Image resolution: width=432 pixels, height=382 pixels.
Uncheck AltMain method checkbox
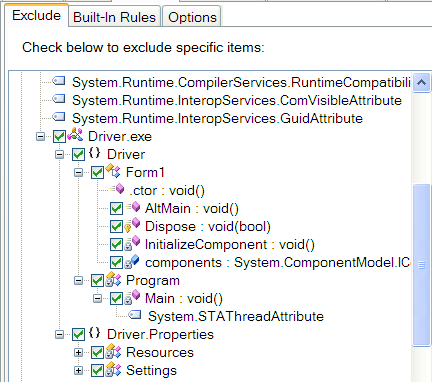[x=116, y=208]
